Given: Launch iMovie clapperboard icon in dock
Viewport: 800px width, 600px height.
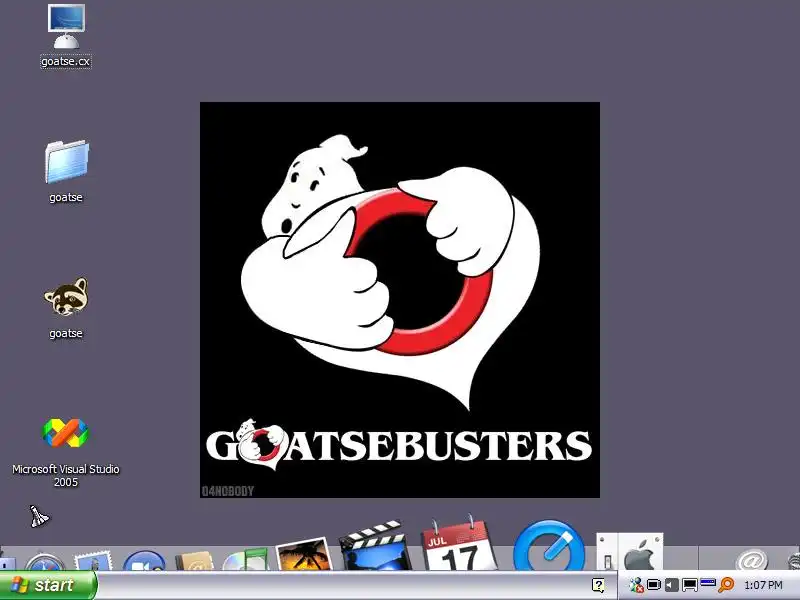Looking at the screenshot, I should pos(374,545).
